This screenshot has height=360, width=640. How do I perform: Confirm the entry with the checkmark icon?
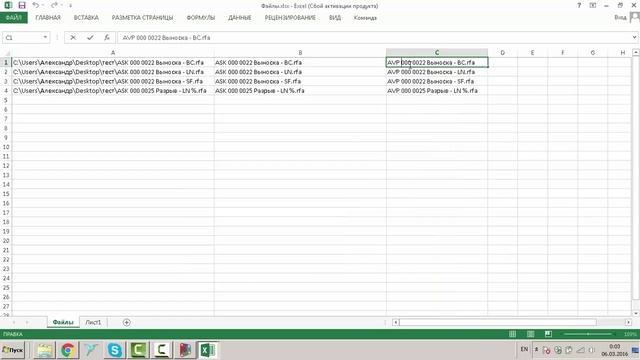(x=90, y=38)
